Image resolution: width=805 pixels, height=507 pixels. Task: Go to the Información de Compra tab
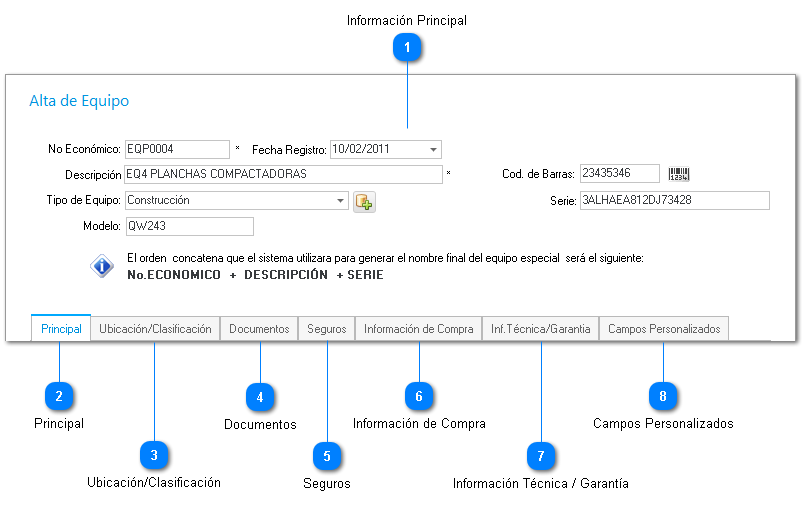tap(418, 329)
